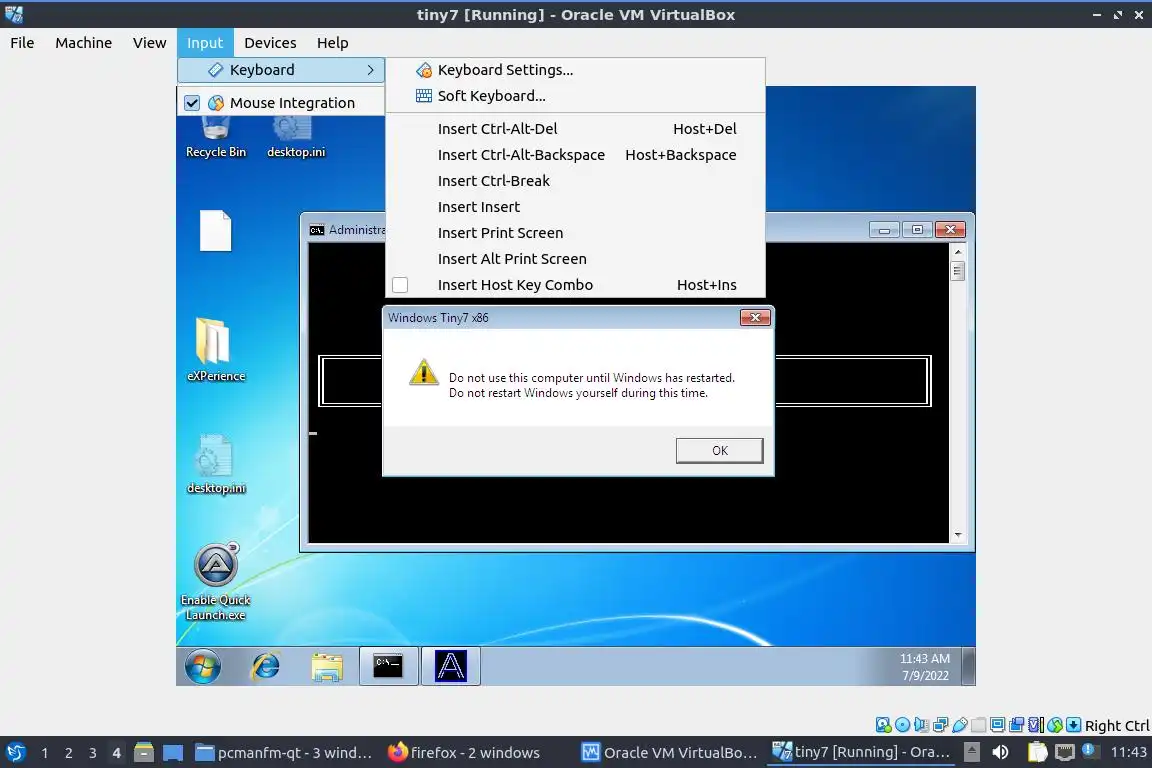This screenshot has height=768, width=1152.
Task: Click OK in the Windows Tiny7 dialog
Action: click(719, 451)
